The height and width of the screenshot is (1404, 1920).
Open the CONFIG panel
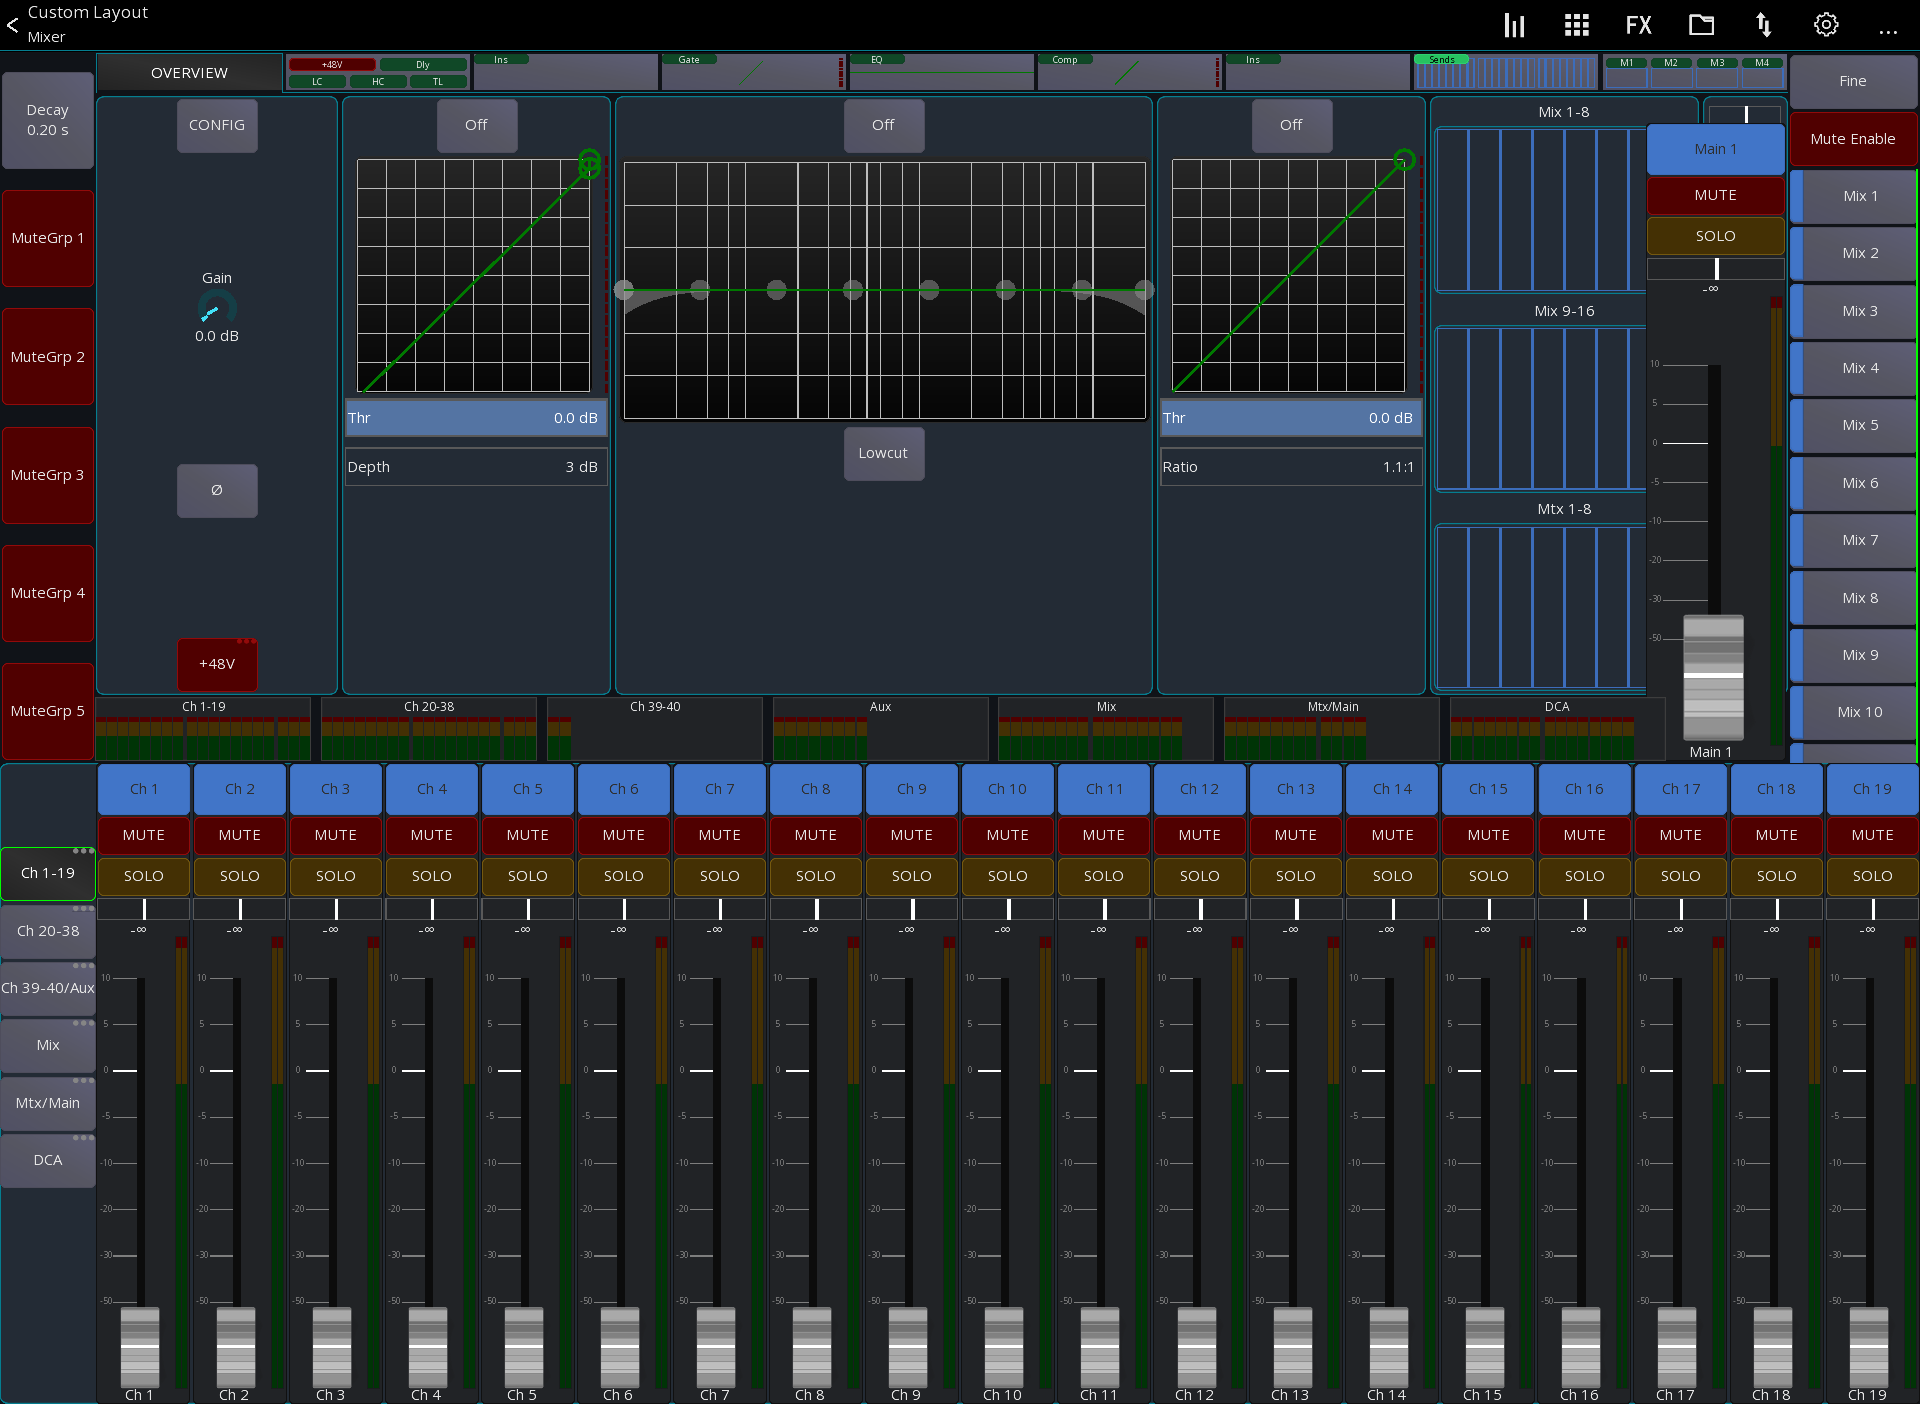(217, 125)
